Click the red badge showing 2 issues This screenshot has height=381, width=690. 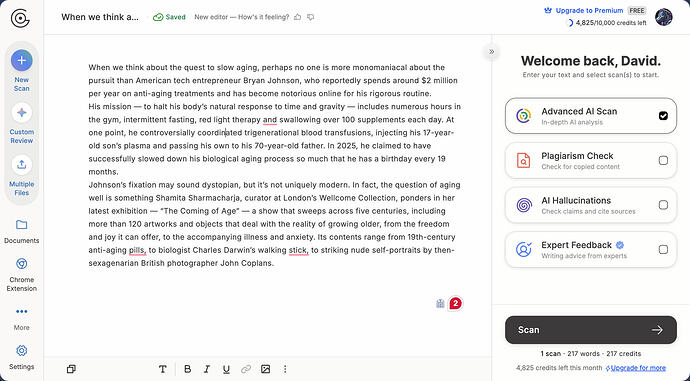click(x=455, y=304)
